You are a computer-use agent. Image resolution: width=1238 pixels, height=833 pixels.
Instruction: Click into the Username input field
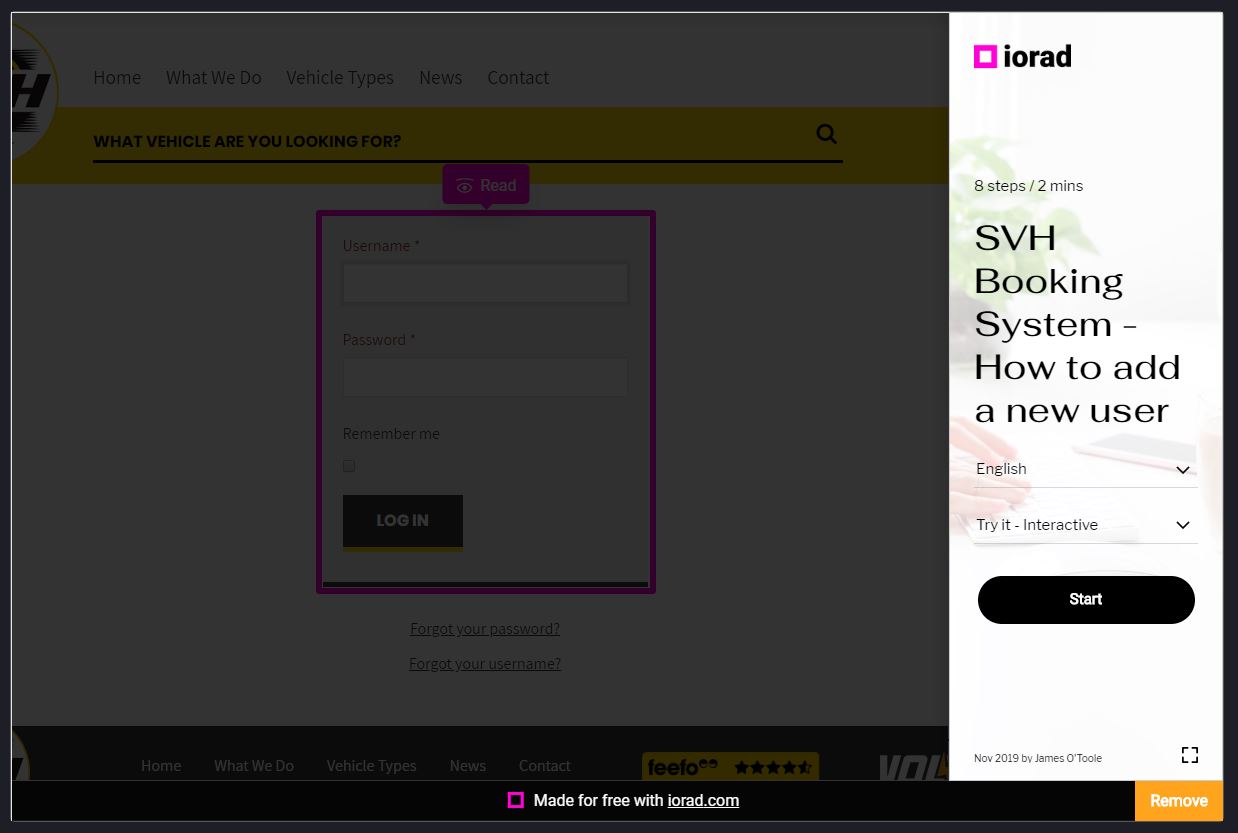click(485, 283)
